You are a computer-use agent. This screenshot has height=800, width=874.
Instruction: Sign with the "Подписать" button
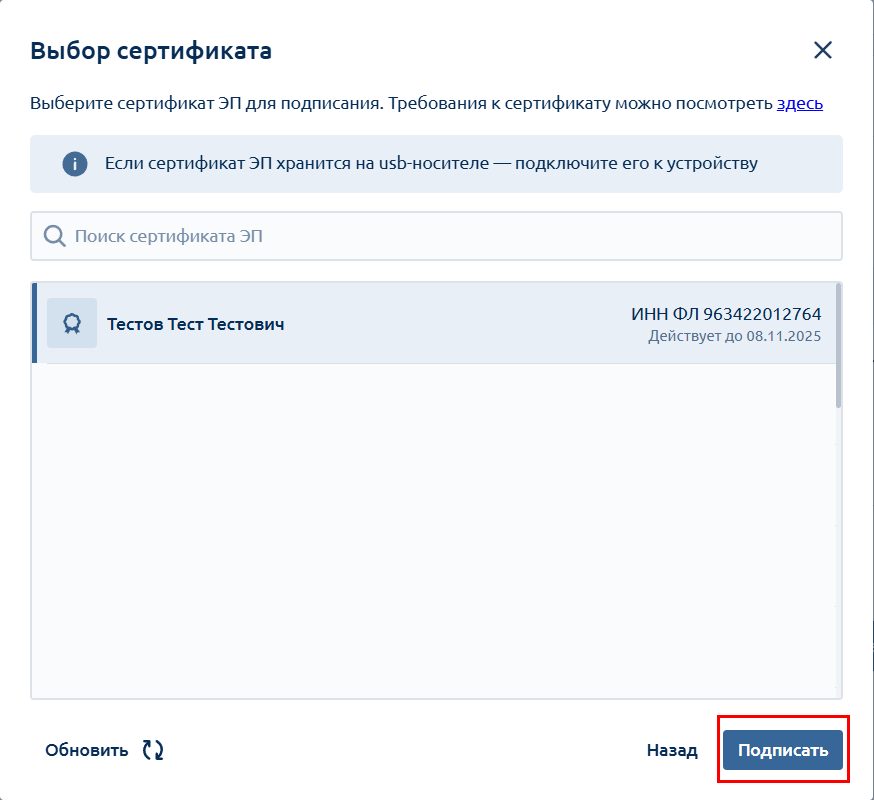point(783,750)
